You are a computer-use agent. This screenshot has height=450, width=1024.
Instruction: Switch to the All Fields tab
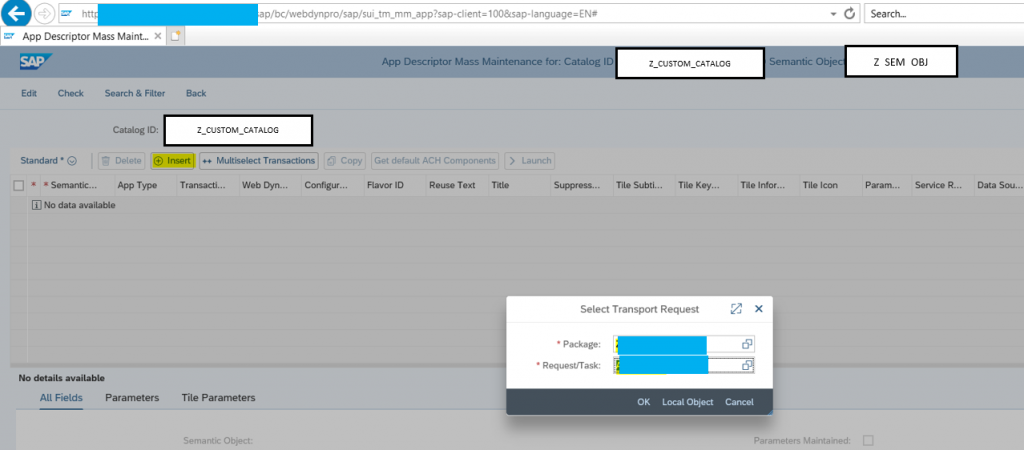click(x=61, y=397)
